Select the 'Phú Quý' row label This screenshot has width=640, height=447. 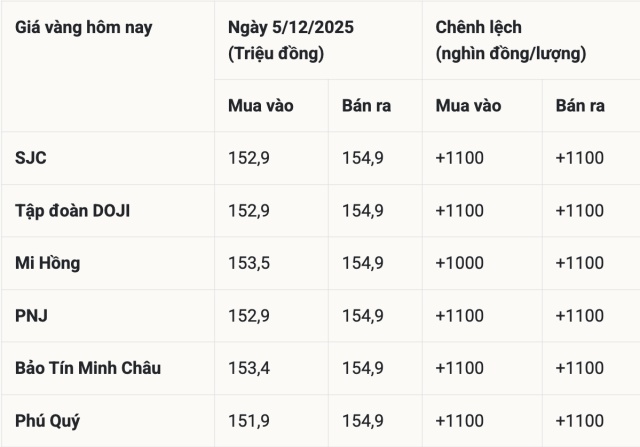point(49,420)
